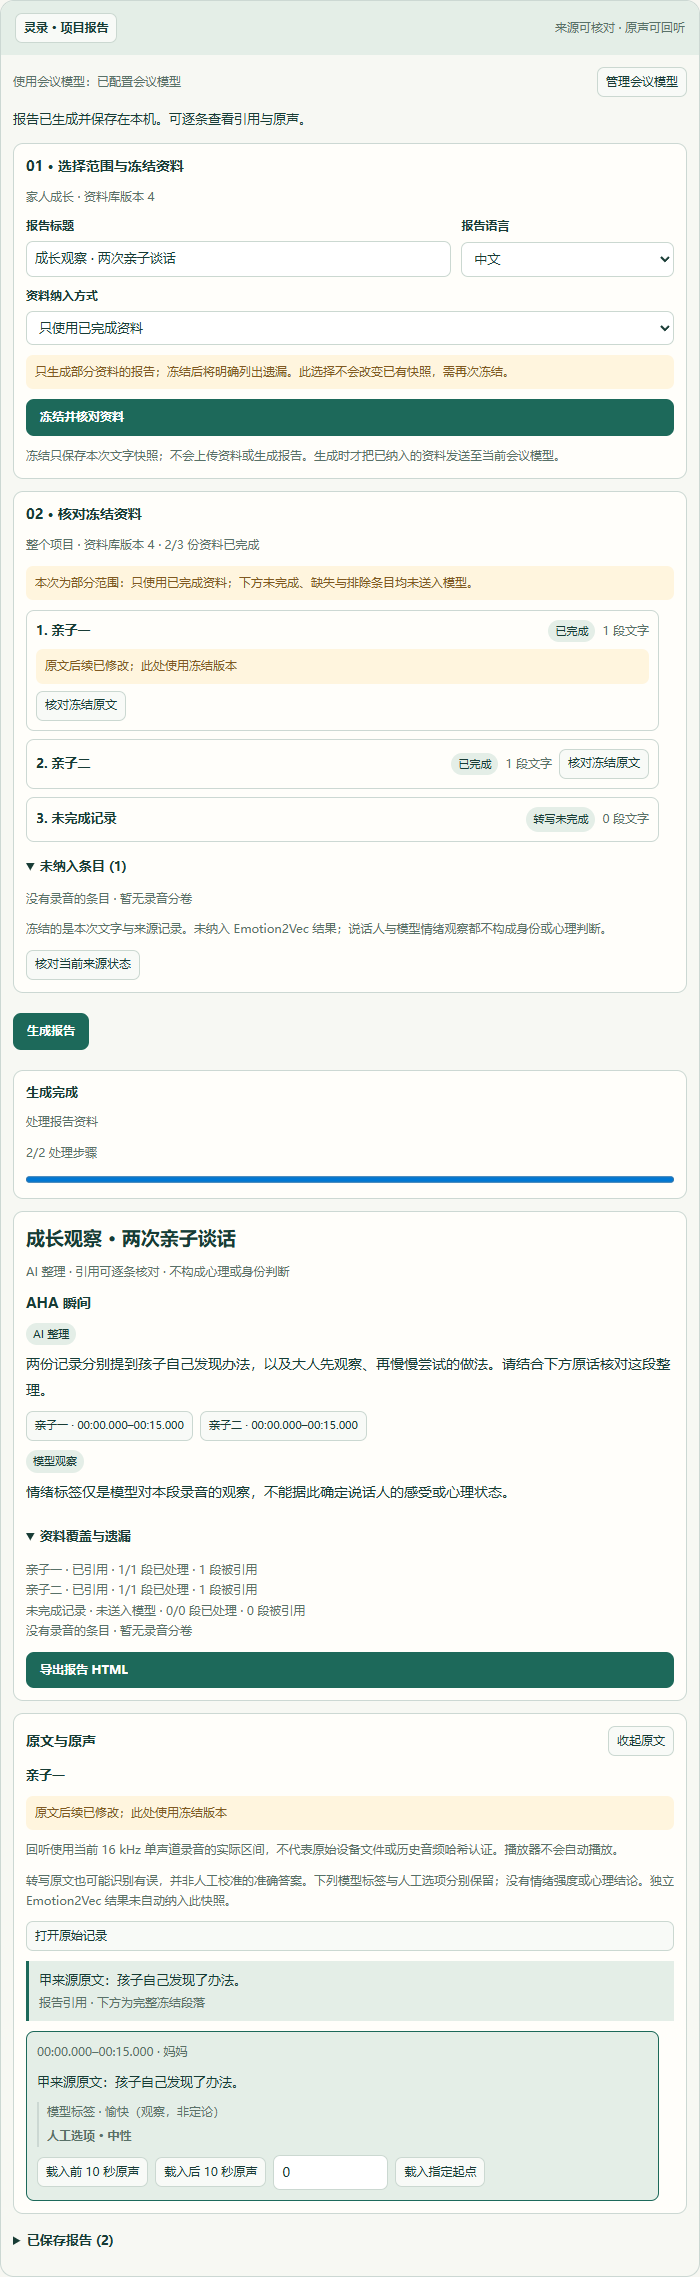
Task: Click 冻结并核对资料 button
Action: point(350,417)
